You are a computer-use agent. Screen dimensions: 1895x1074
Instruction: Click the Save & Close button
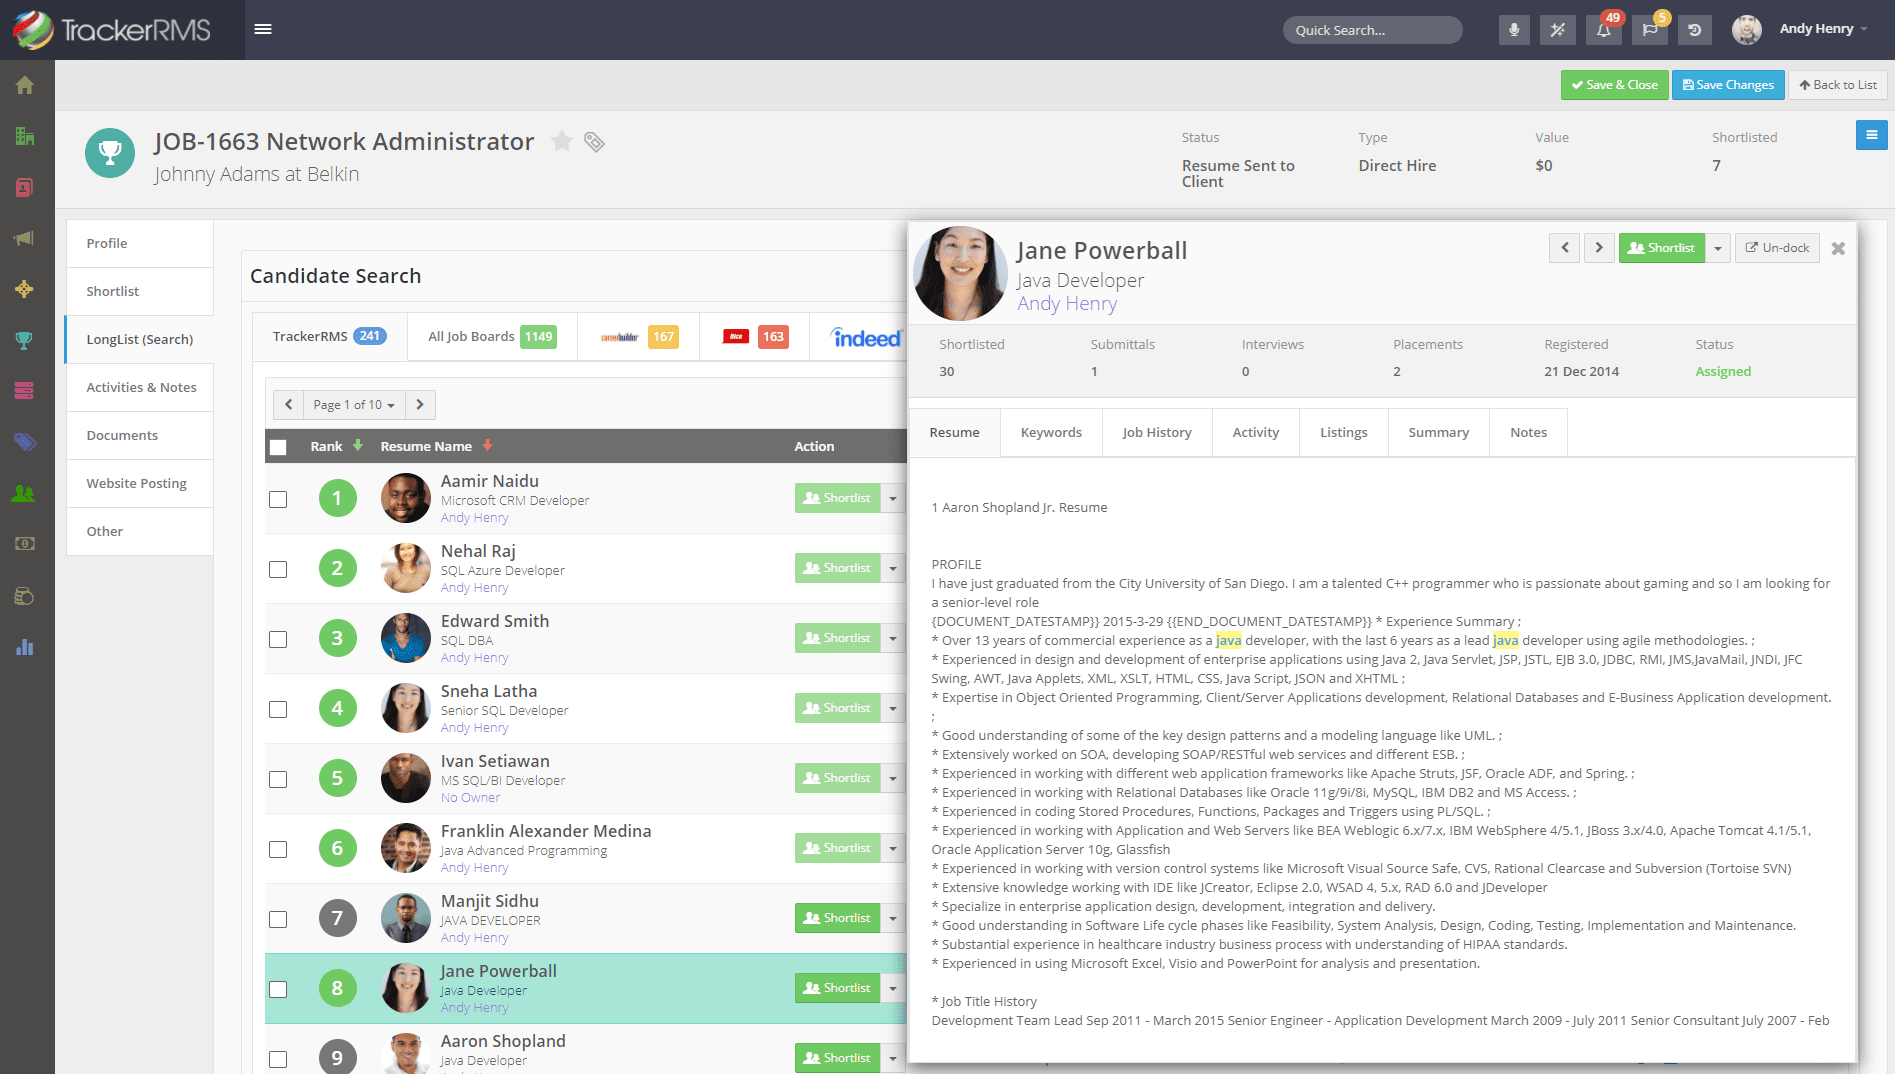coord(1613,85)
